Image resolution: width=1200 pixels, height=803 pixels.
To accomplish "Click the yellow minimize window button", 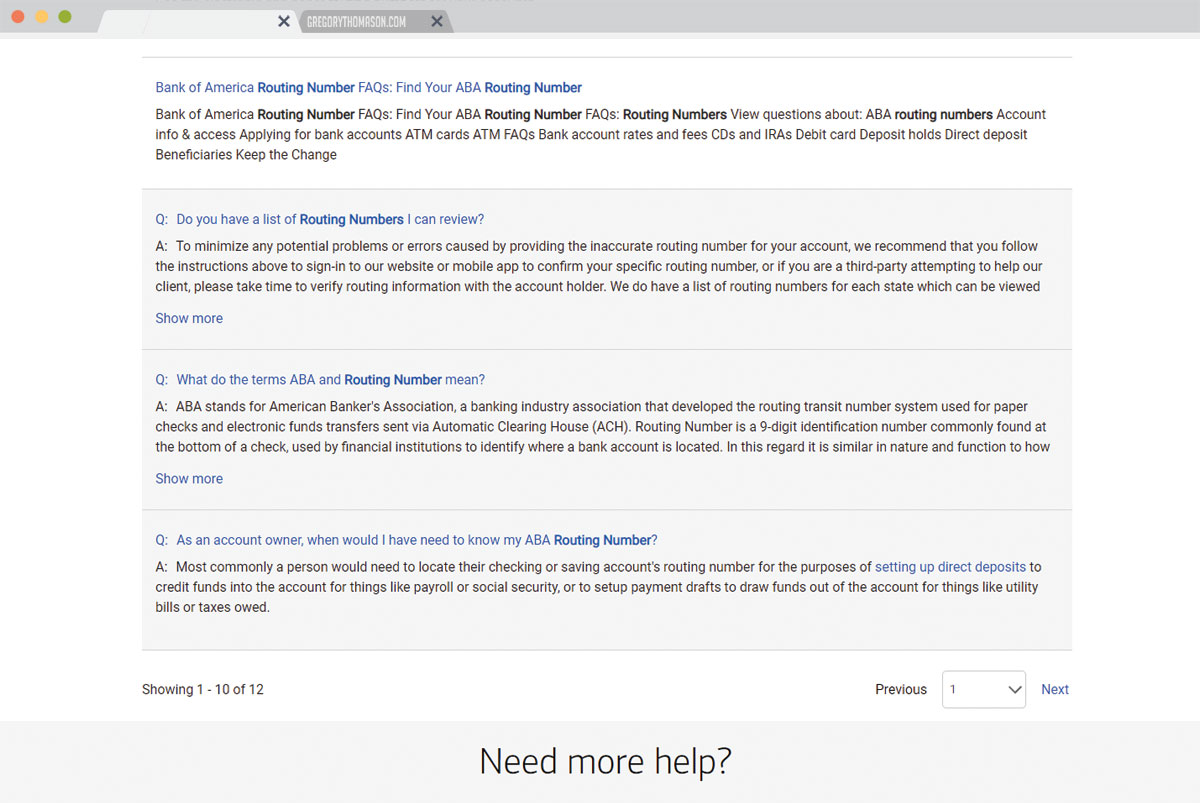I will pos(42,17).
